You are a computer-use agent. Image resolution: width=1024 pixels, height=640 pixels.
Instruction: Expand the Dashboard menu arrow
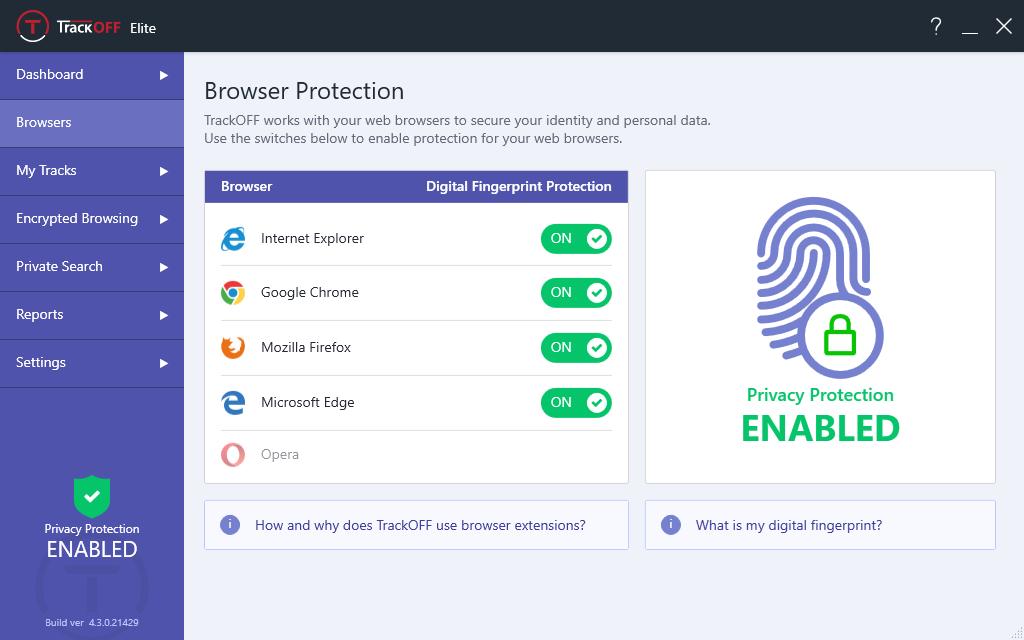164,75
